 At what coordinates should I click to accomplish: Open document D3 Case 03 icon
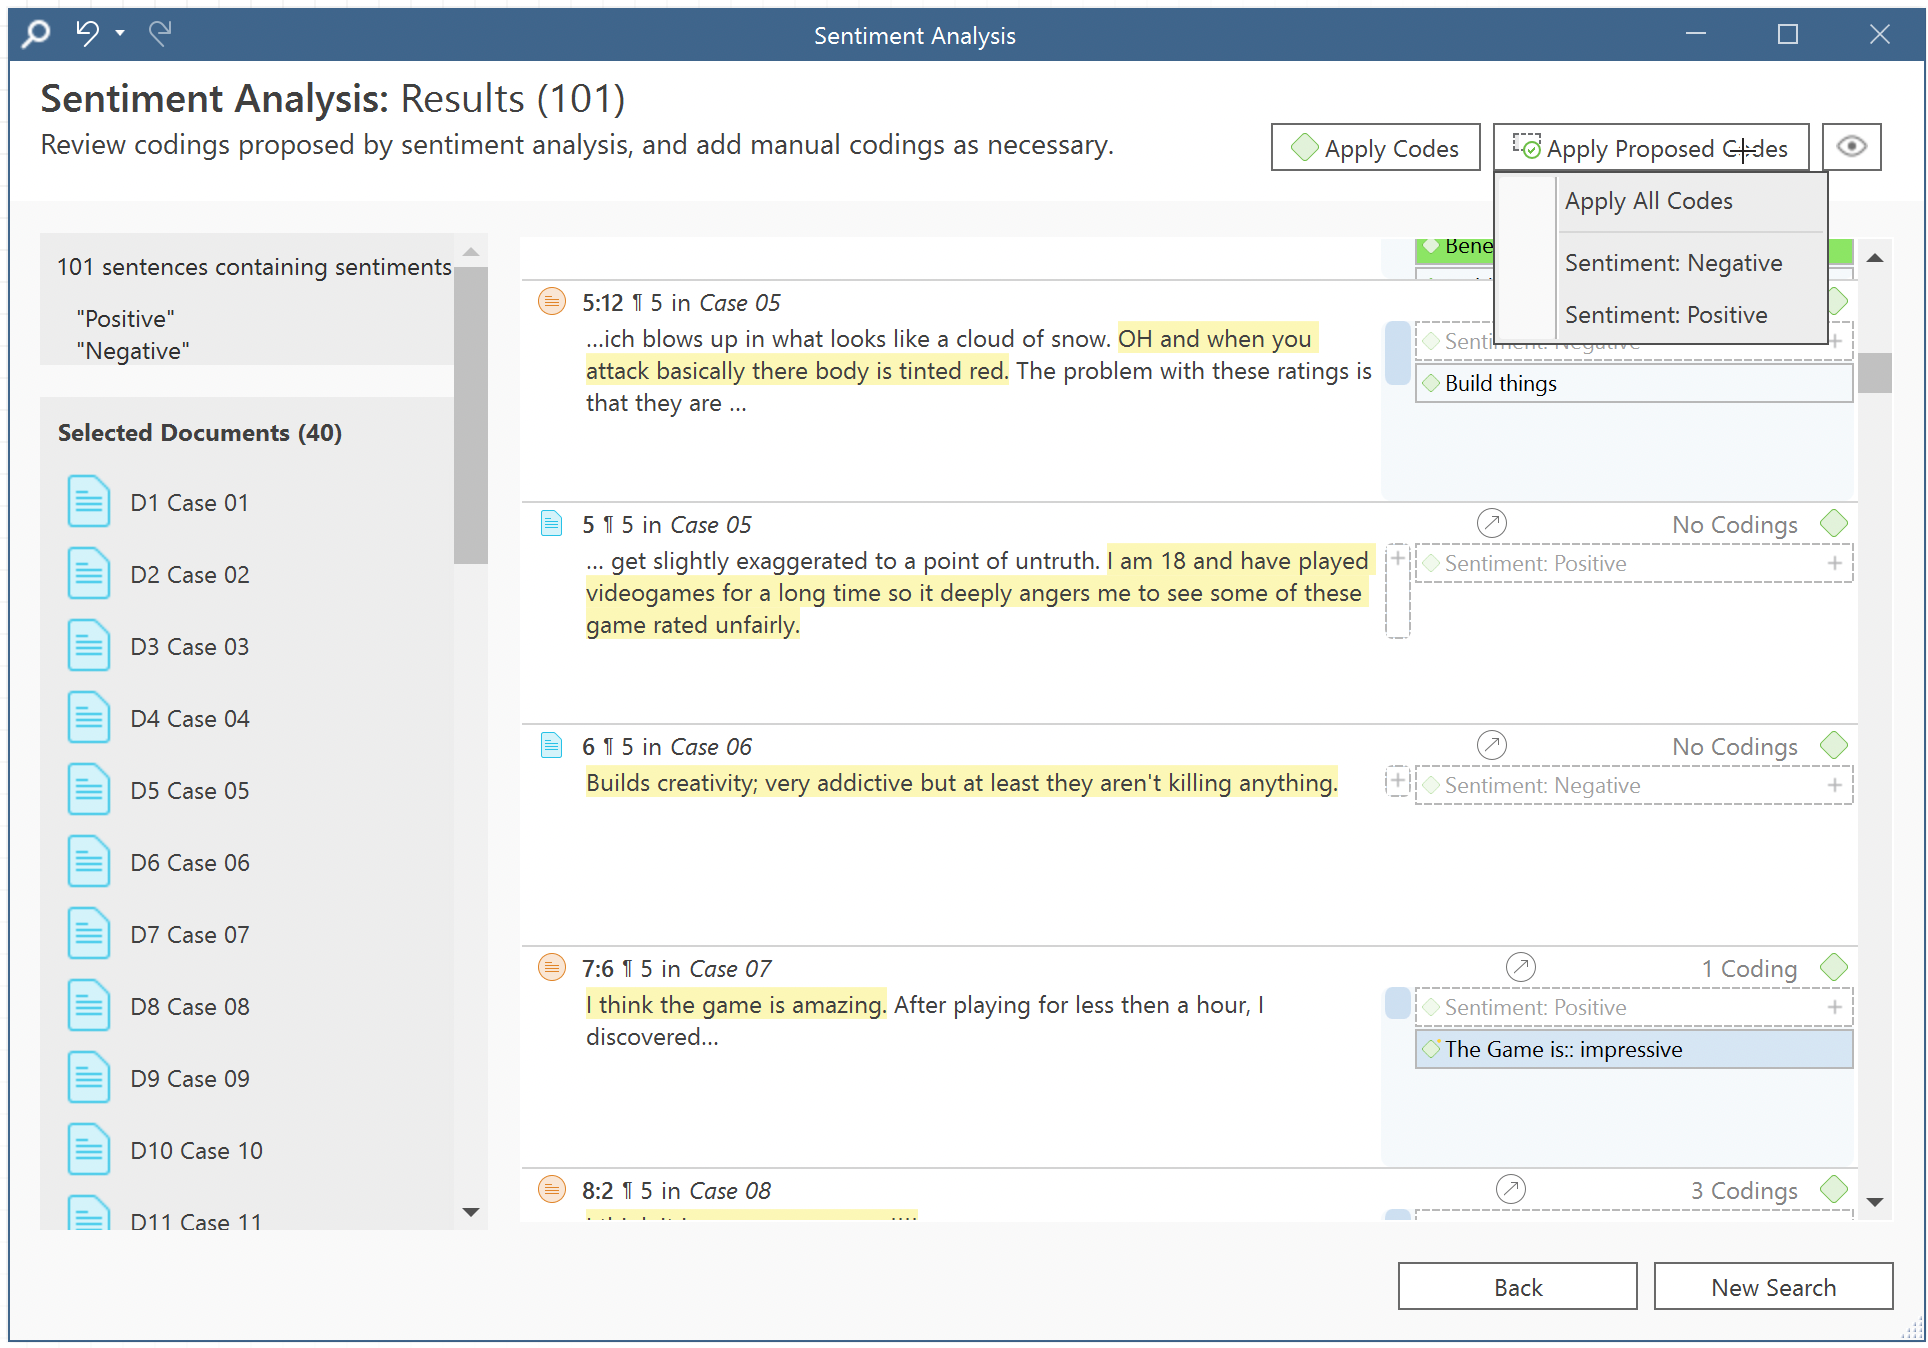tap(88, 646)
